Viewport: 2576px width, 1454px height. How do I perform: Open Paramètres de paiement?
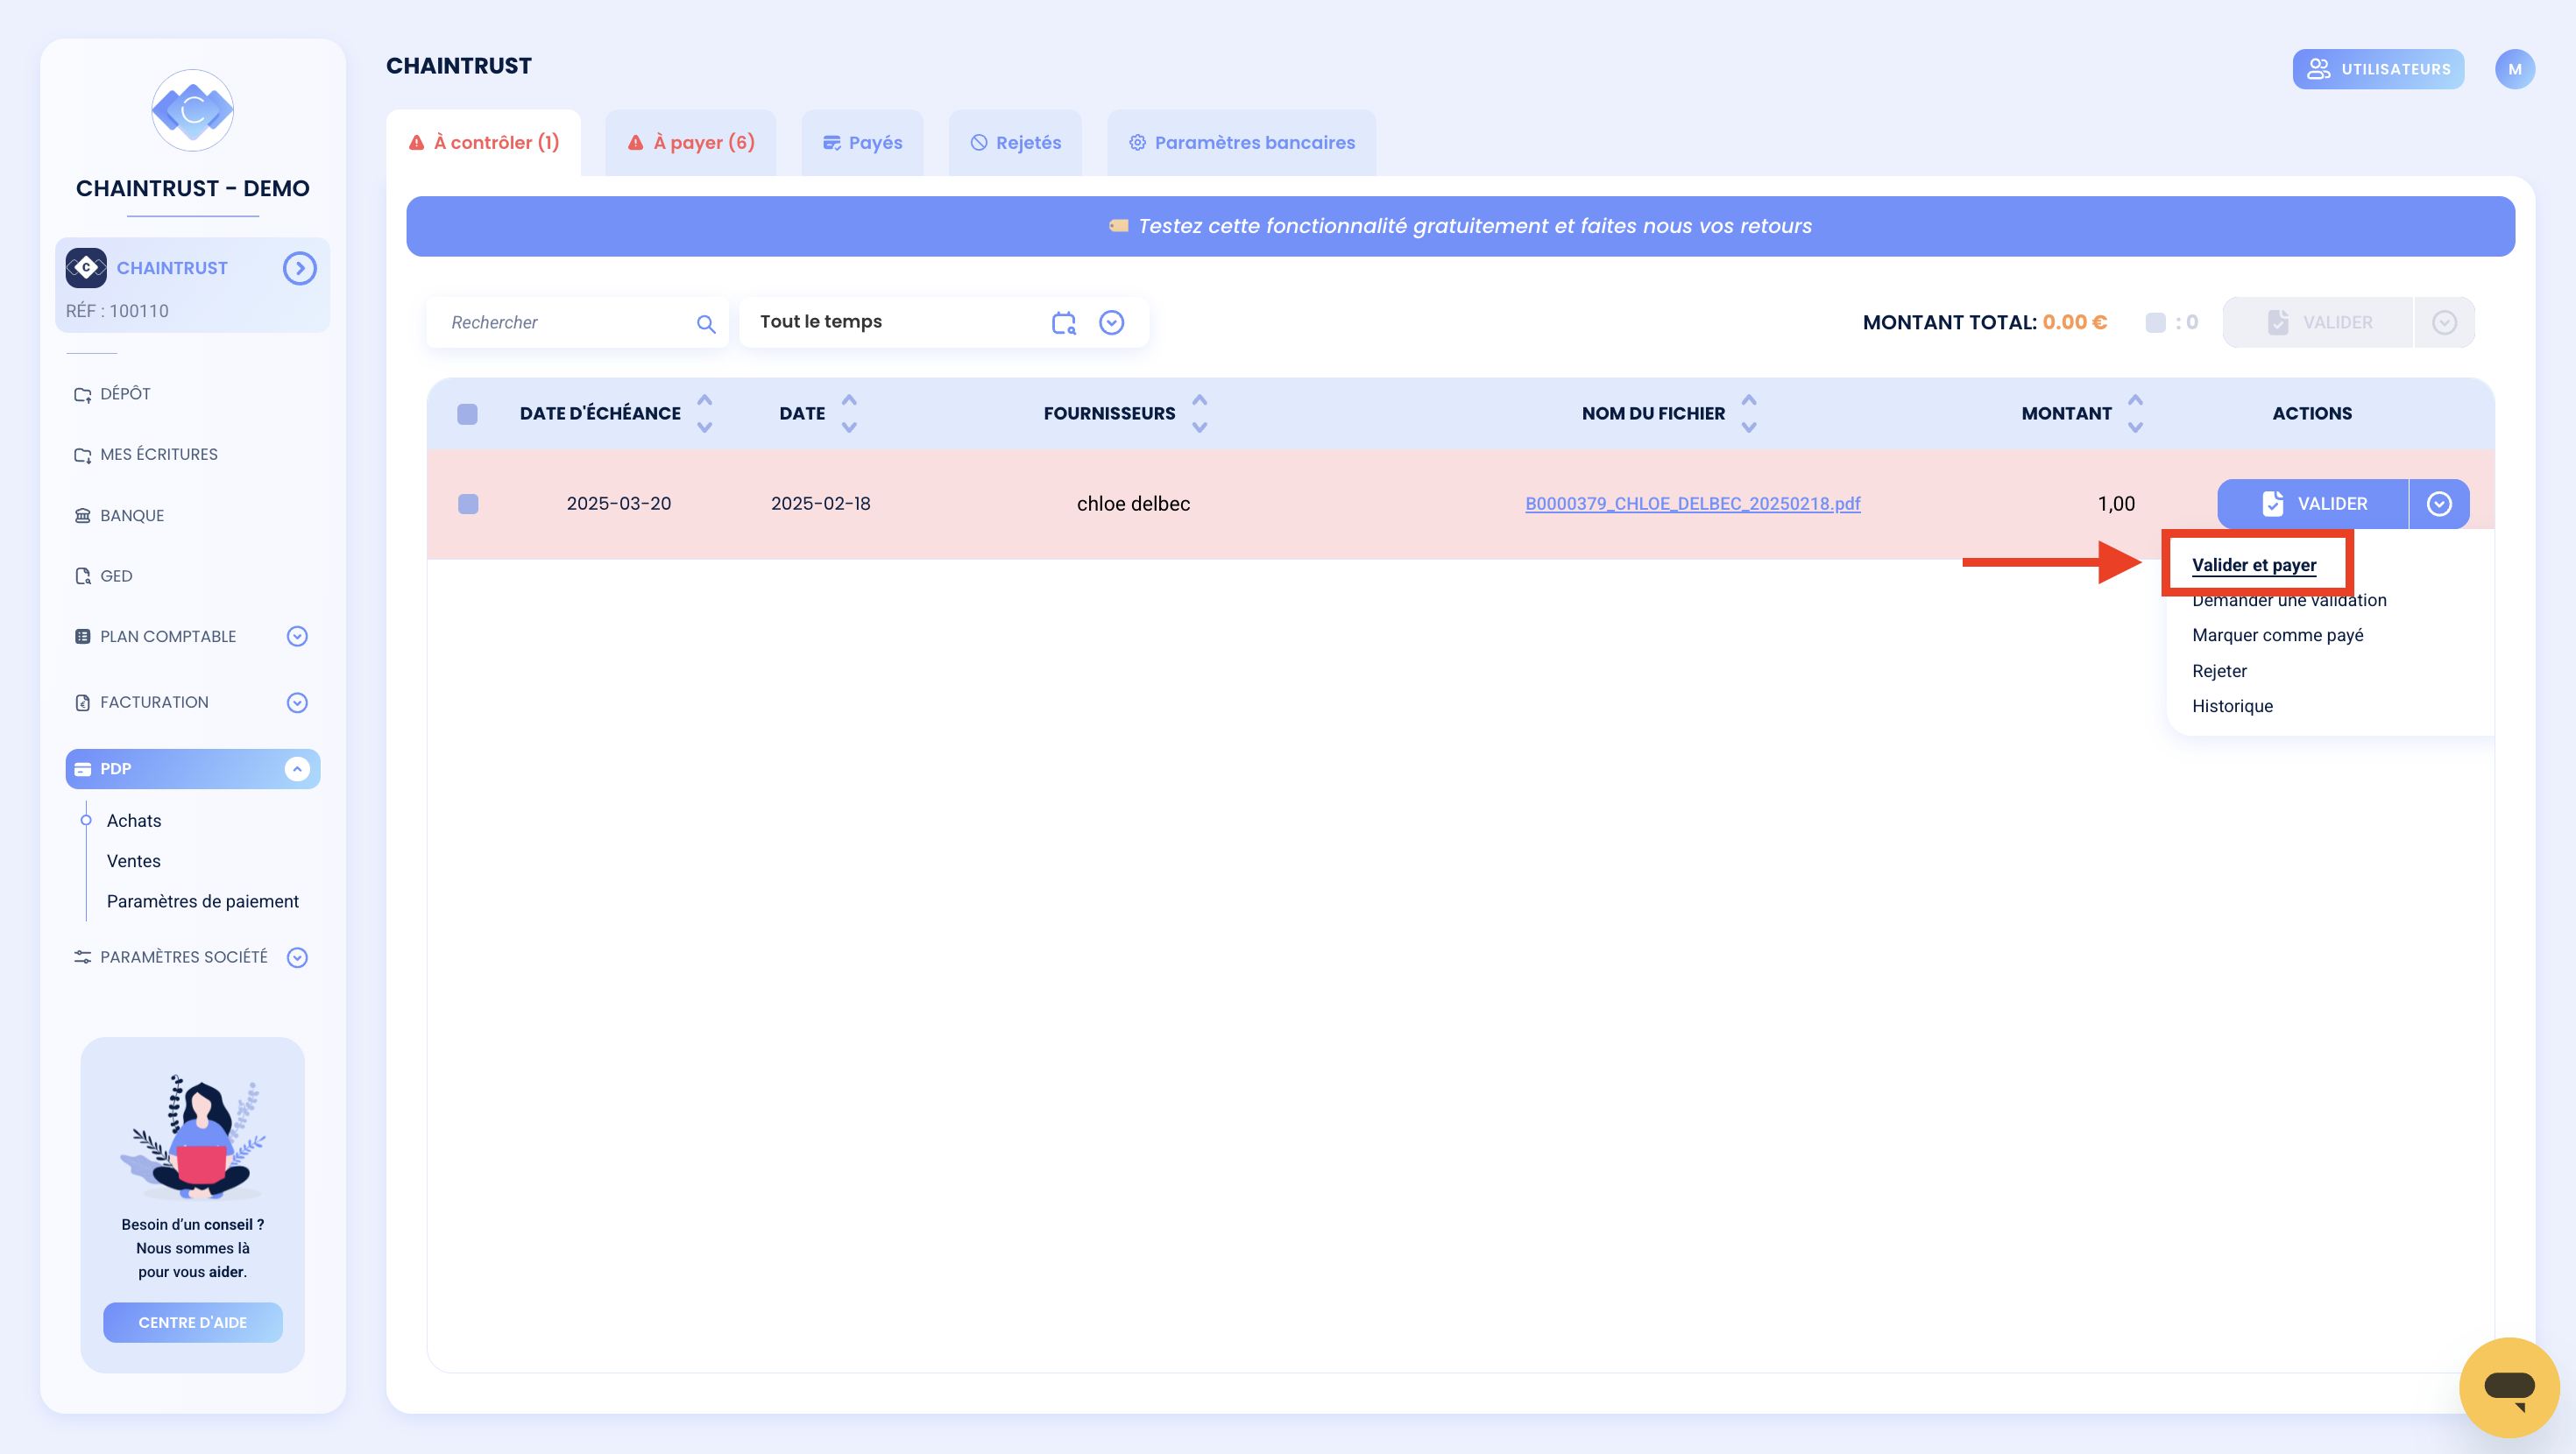202,901
